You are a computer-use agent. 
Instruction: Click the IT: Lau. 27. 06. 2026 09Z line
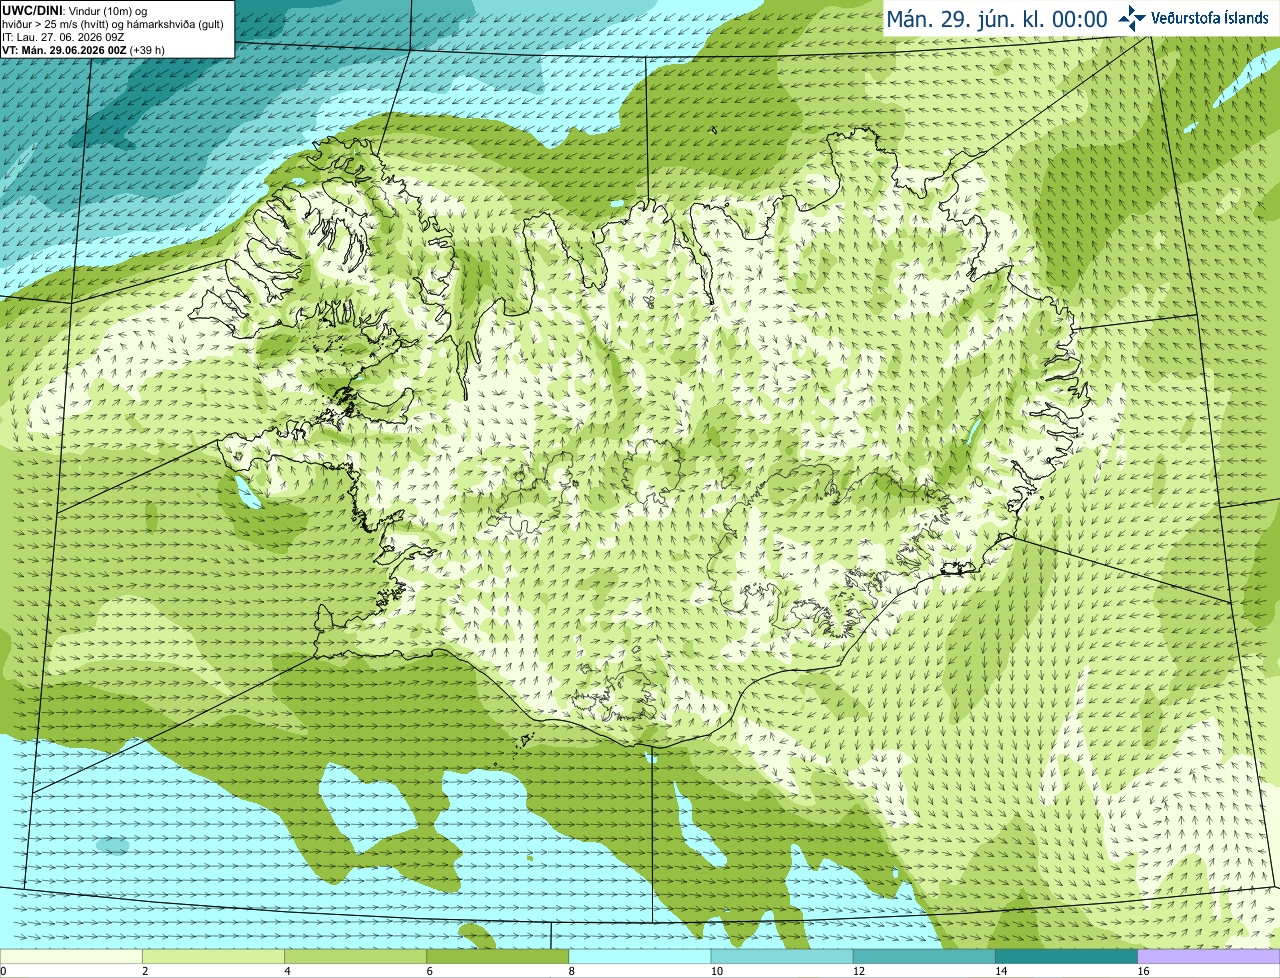[x=63, y=37]
